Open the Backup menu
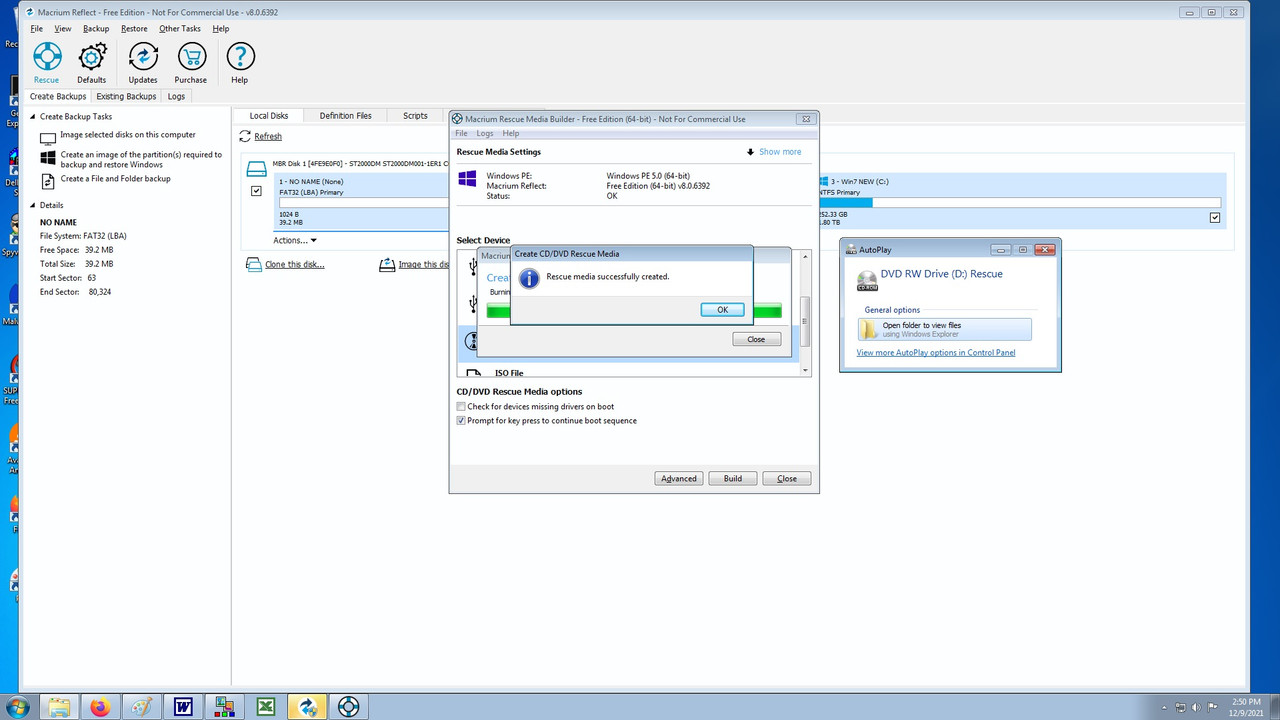 [x=96, y=29]
